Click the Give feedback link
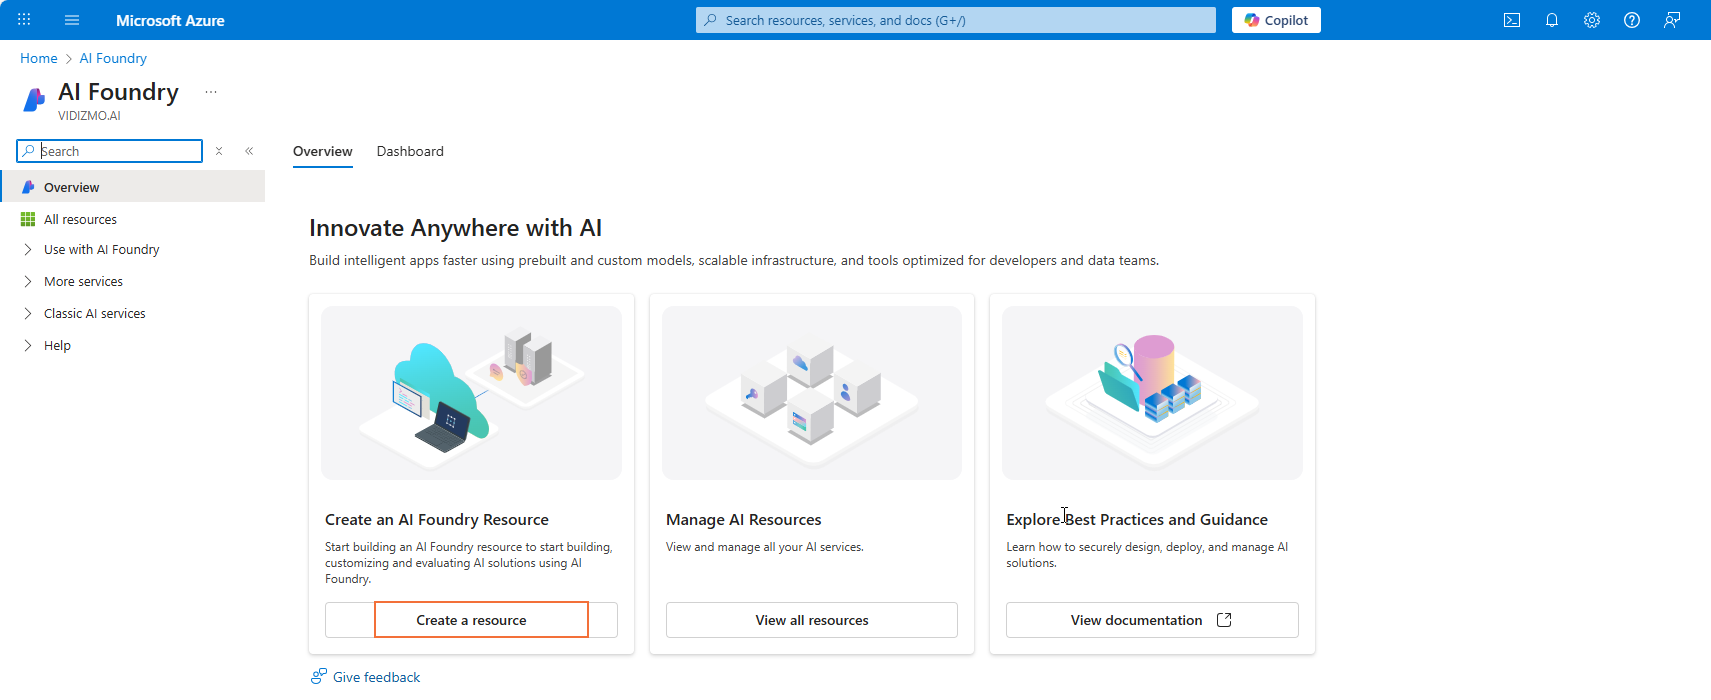The width and height of the screenshot is (1711, 700). click(376, 677)
